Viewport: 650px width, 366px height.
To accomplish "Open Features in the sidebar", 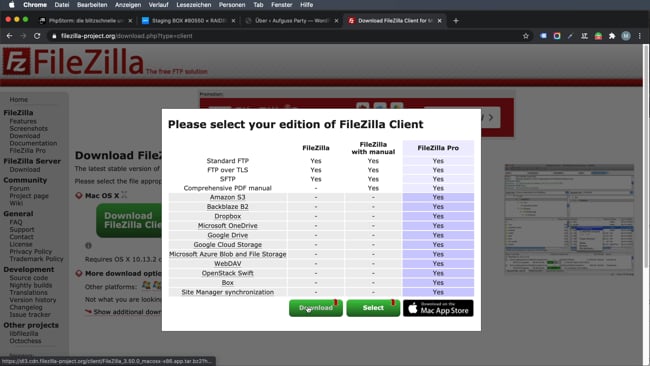I will [x=23, y=121].
